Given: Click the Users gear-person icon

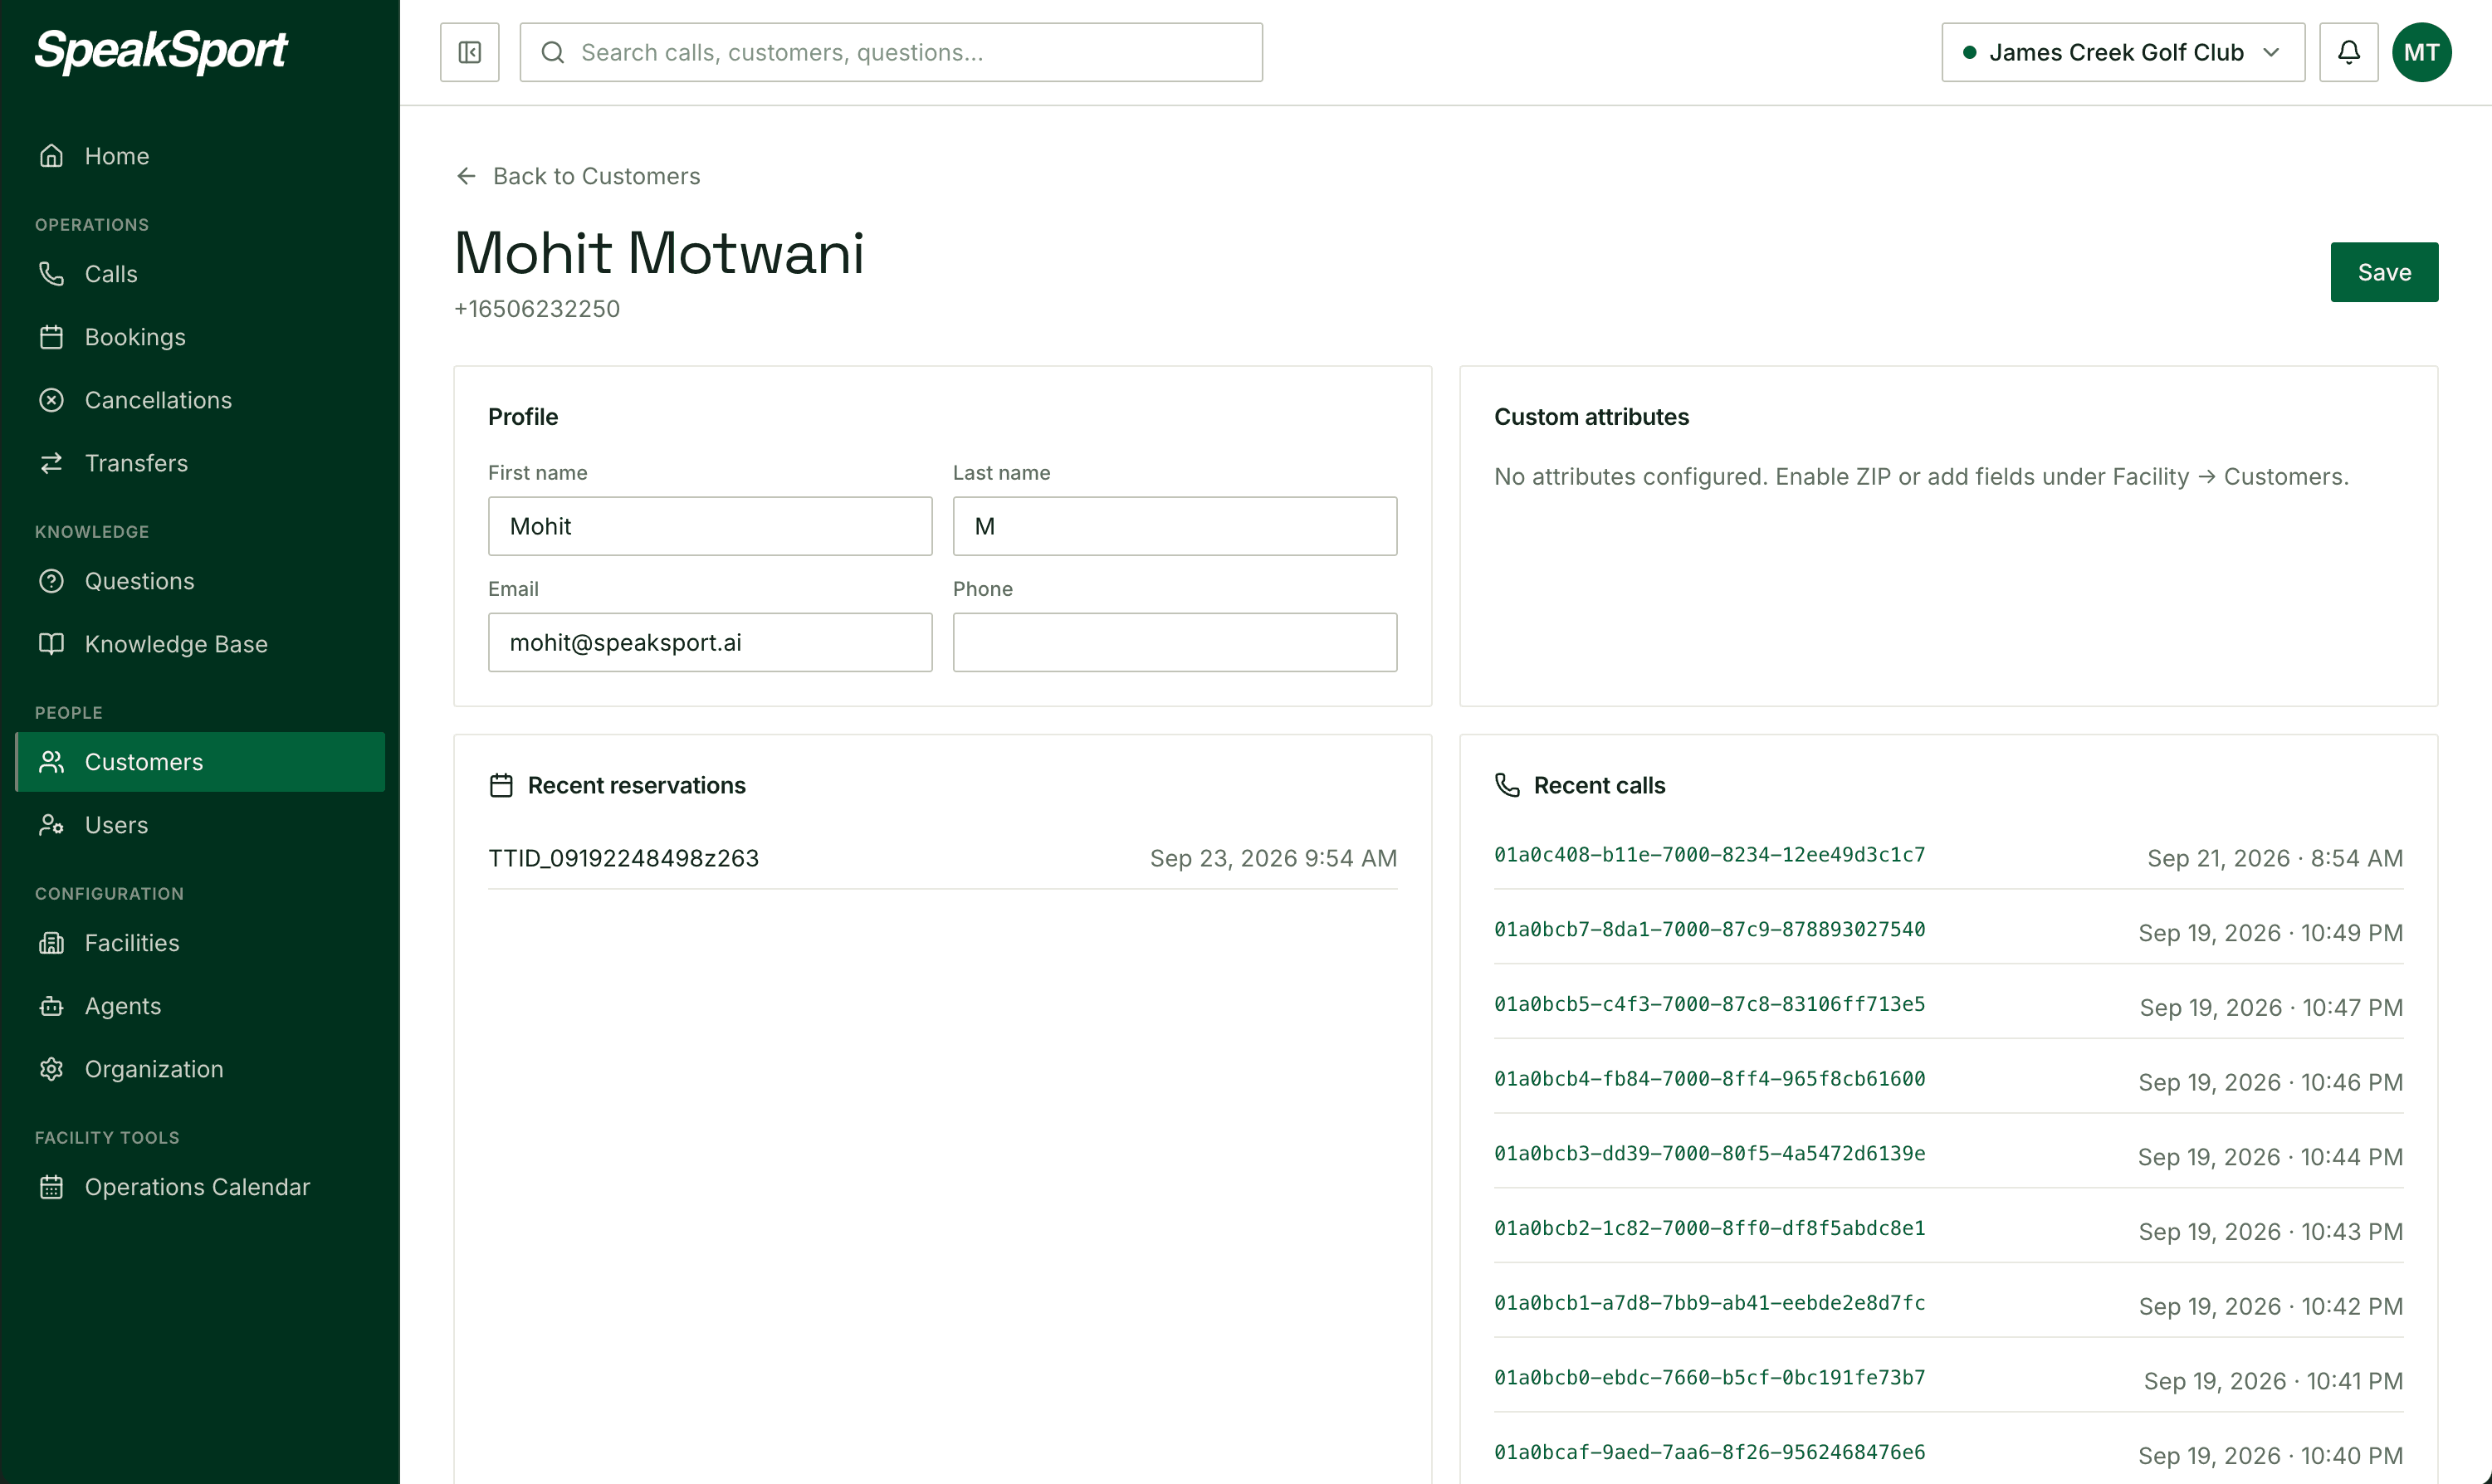Looking at the screenshot, I should click(x=51, y=825).
